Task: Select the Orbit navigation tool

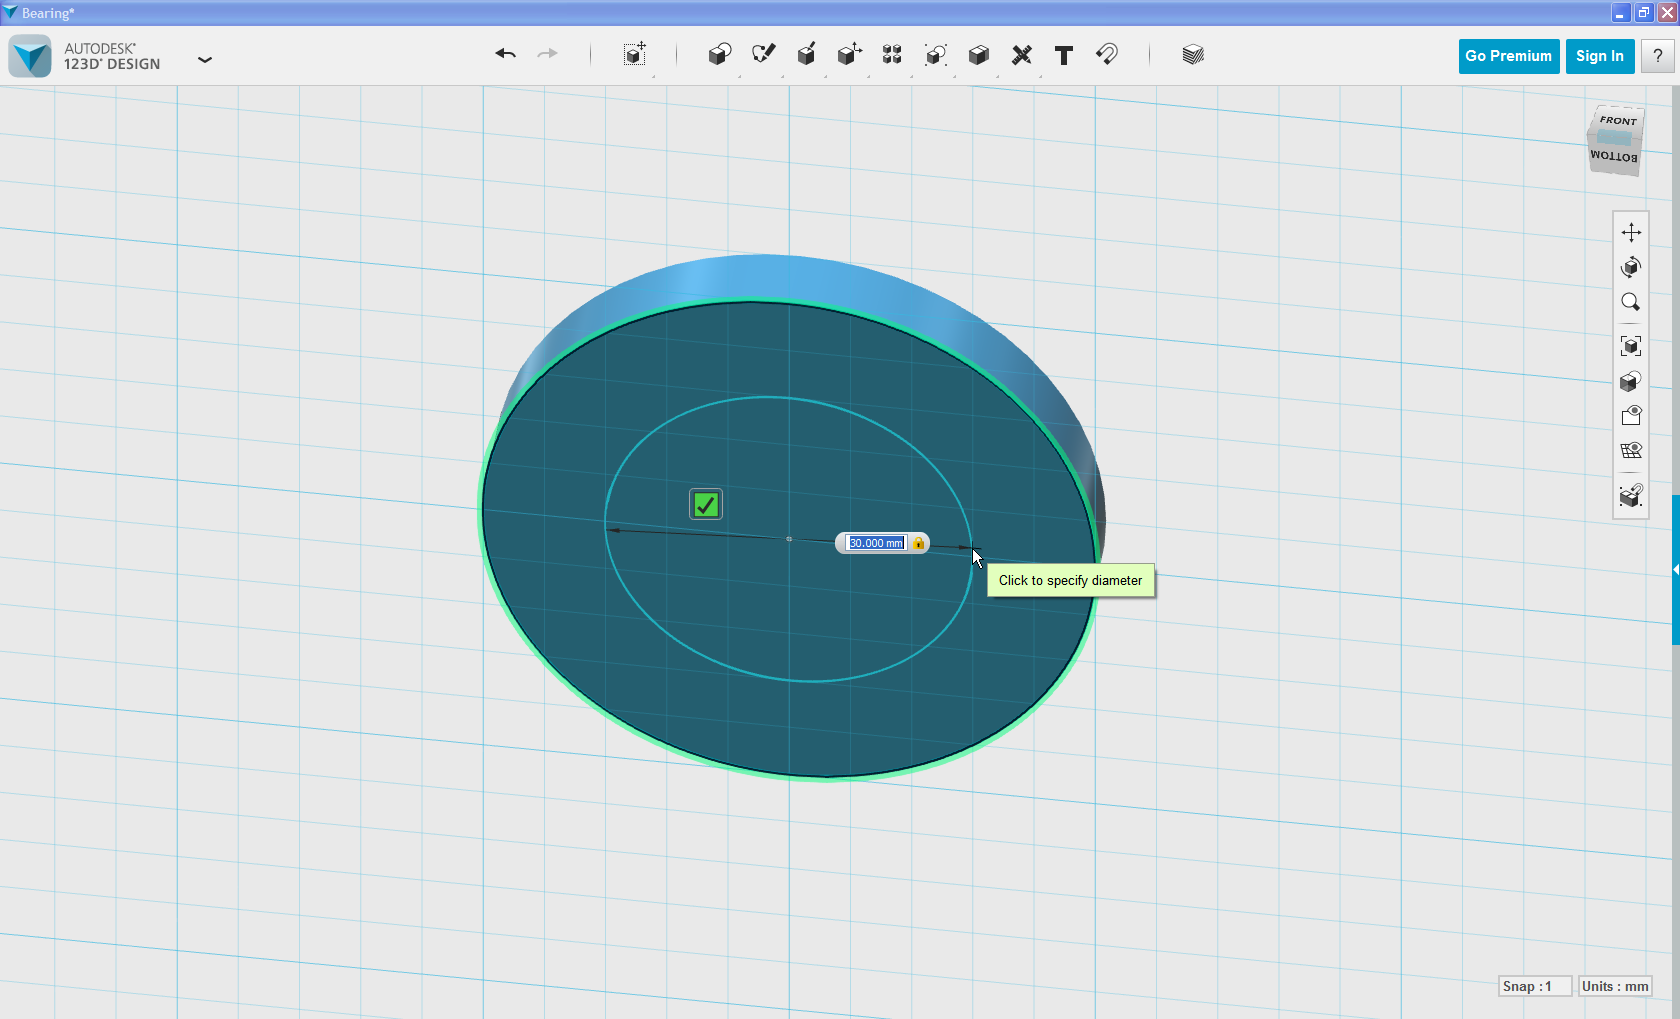Action: pyautogui.click(x=1631, y=267)
